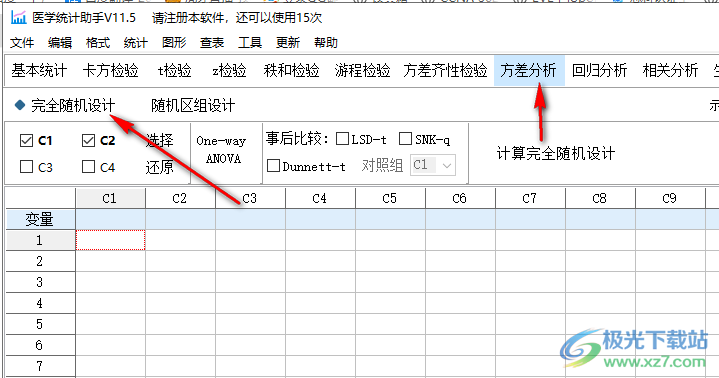Select the 方差分析 tab

click(x=529, y=71)
